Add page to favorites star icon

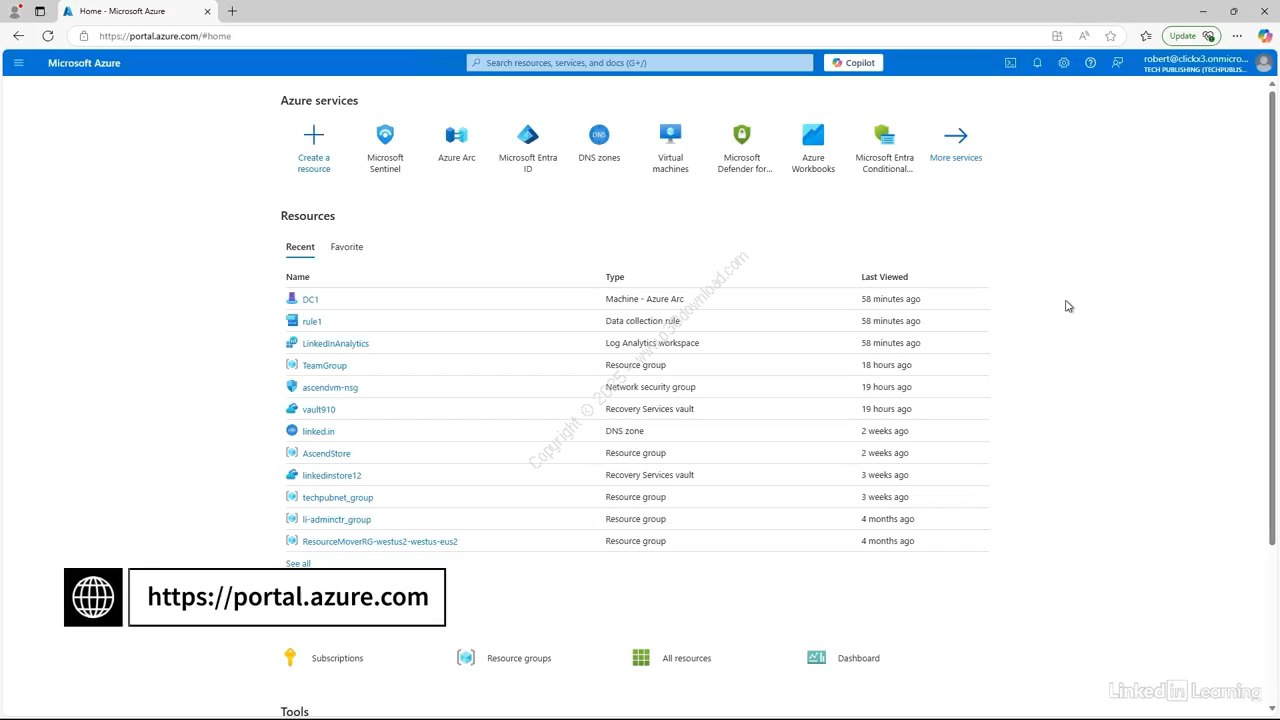1110,36
